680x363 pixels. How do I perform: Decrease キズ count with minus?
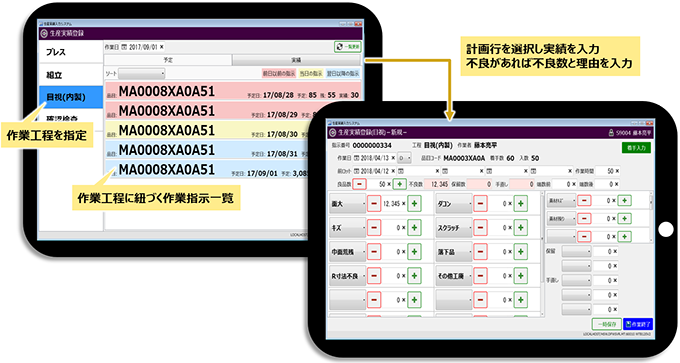tap(374, 228)
